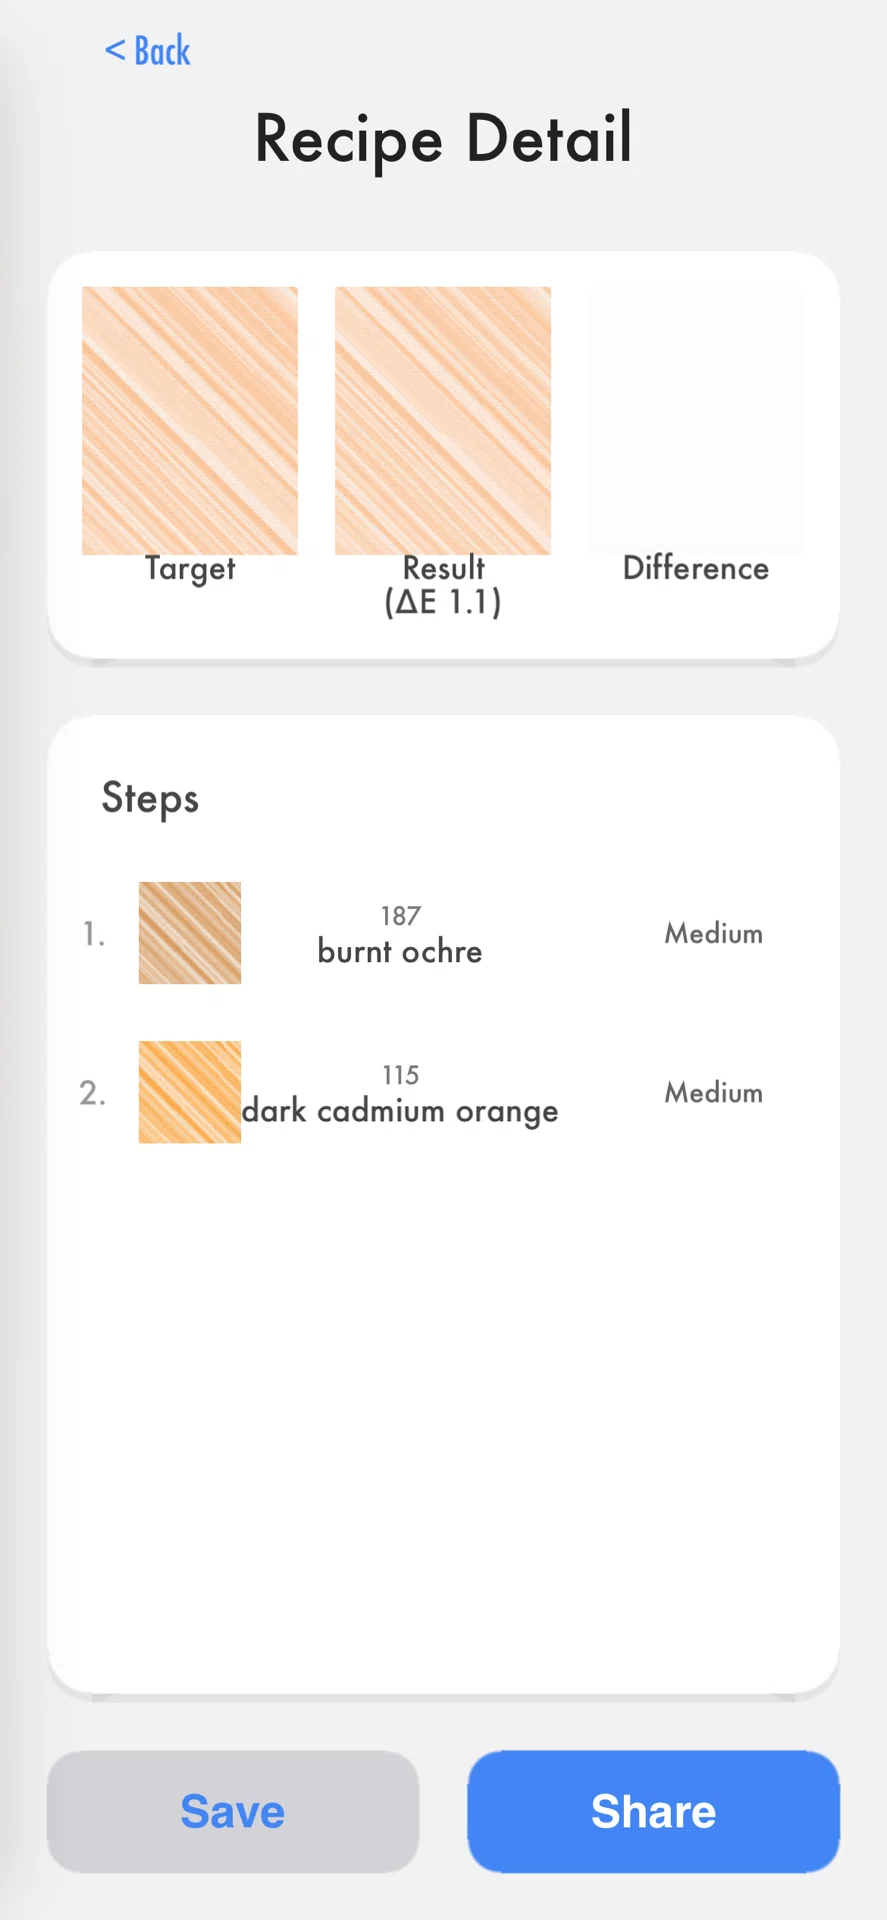Viewport: 887px width, 1920px height.
Task: Click the Difference label
Action: (696, 568)
